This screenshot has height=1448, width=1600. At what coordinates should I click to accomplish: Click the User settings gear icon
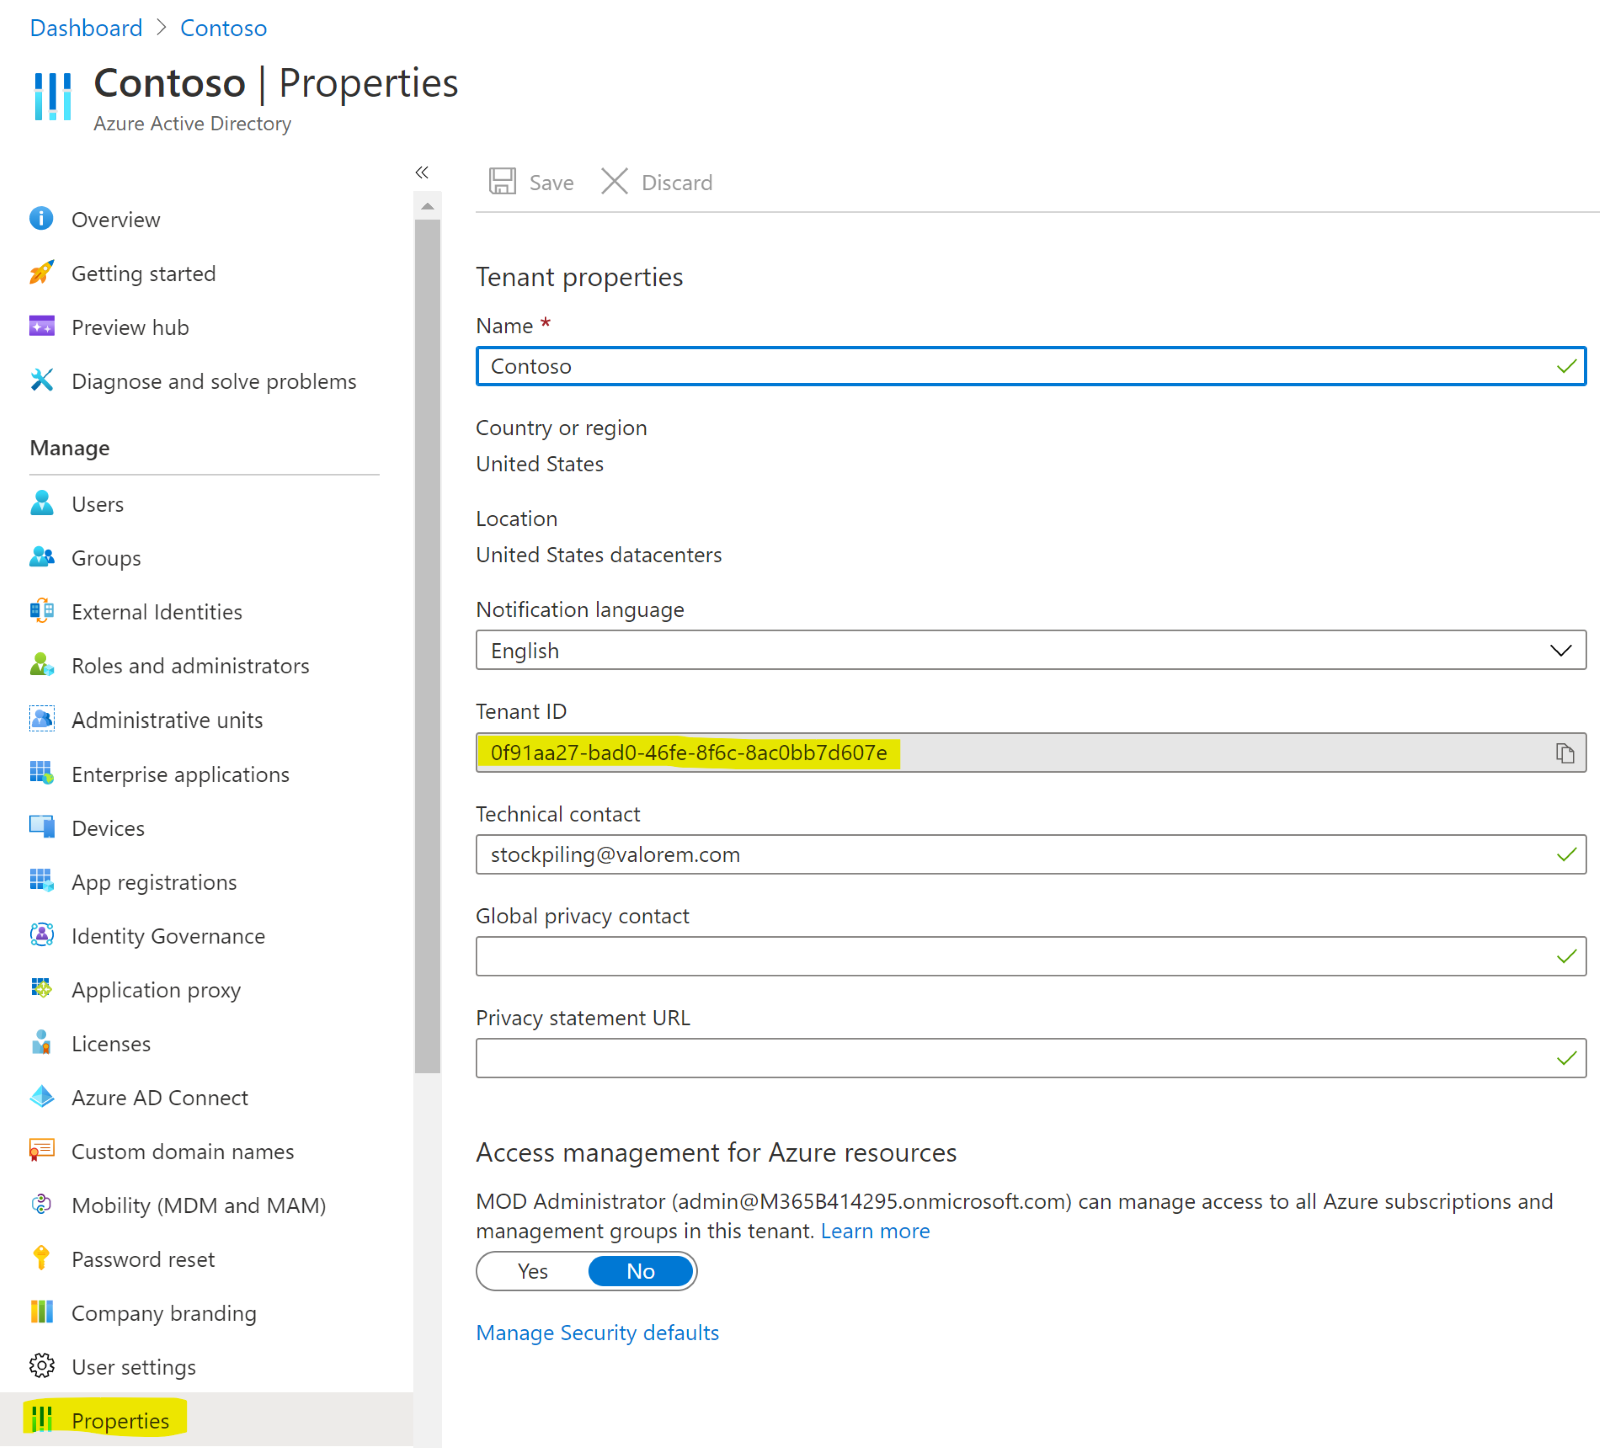pos(41,1366)
